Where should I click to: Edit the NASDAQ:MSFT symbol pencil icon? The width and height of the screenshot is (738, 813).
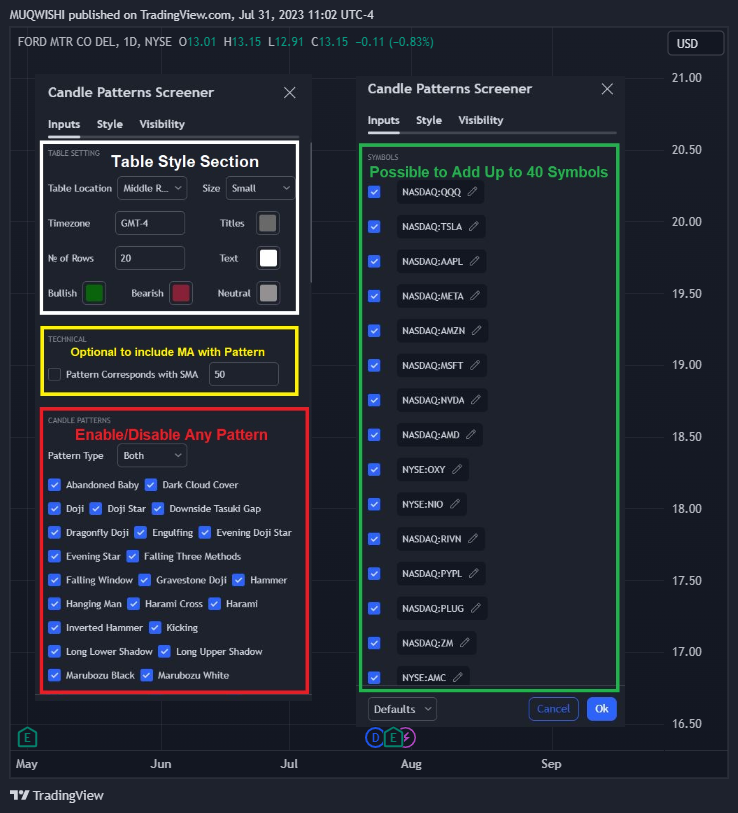point(475,366)
